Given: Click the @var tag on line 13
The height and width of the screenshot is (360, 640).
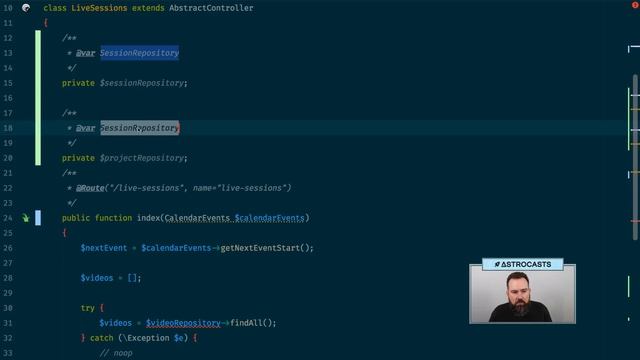Looking at the screenshot, I should [85, 53].
